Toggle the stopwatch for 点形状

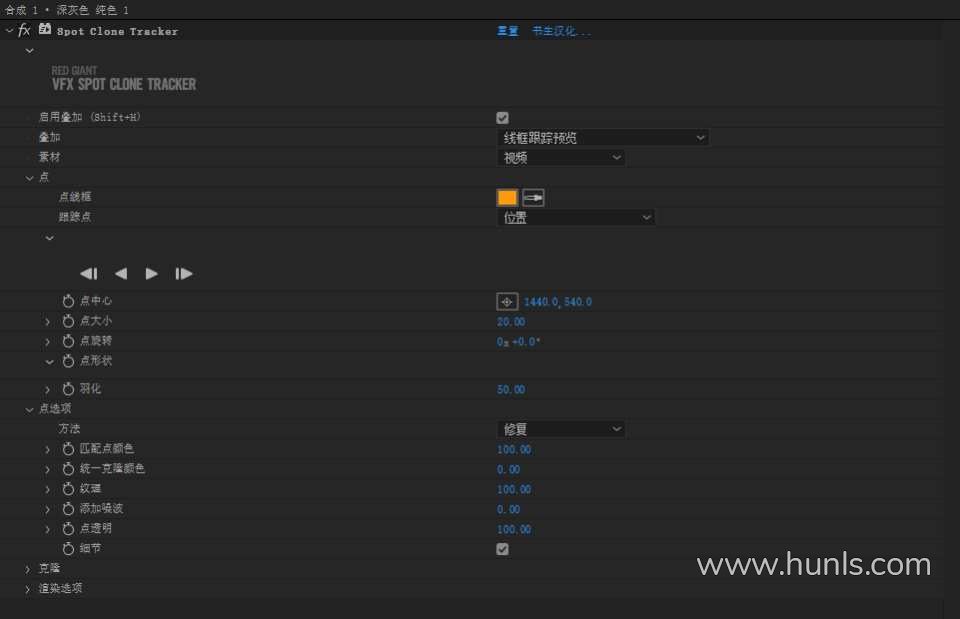click(x=68, y=361)
